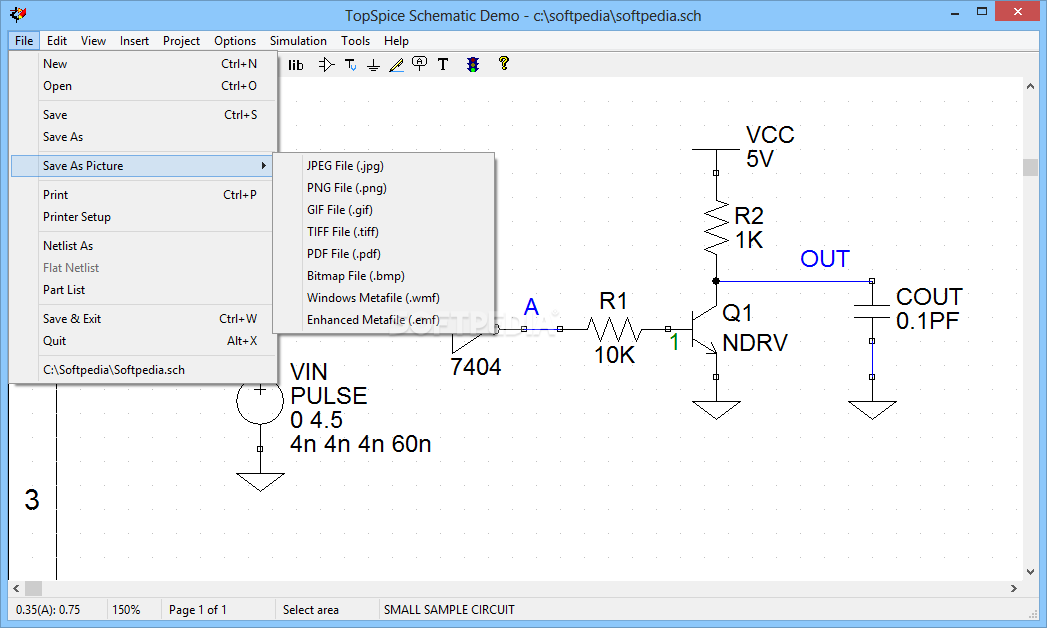Choose Open from the File menu
1047x628 pixels.
(x=144, y=86)
